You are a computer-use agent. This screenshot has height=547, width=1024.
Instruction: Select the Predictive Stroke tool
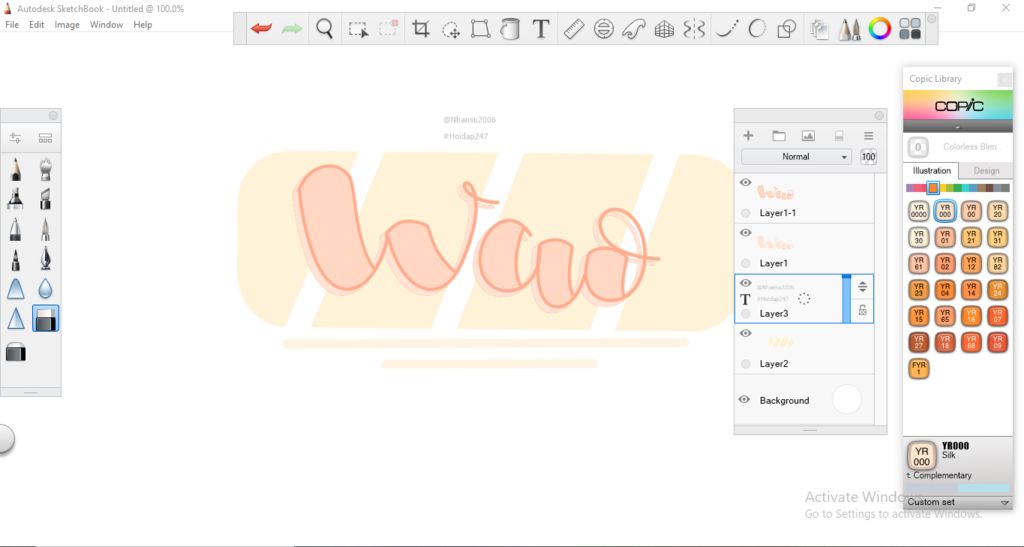tap(757, 29)
